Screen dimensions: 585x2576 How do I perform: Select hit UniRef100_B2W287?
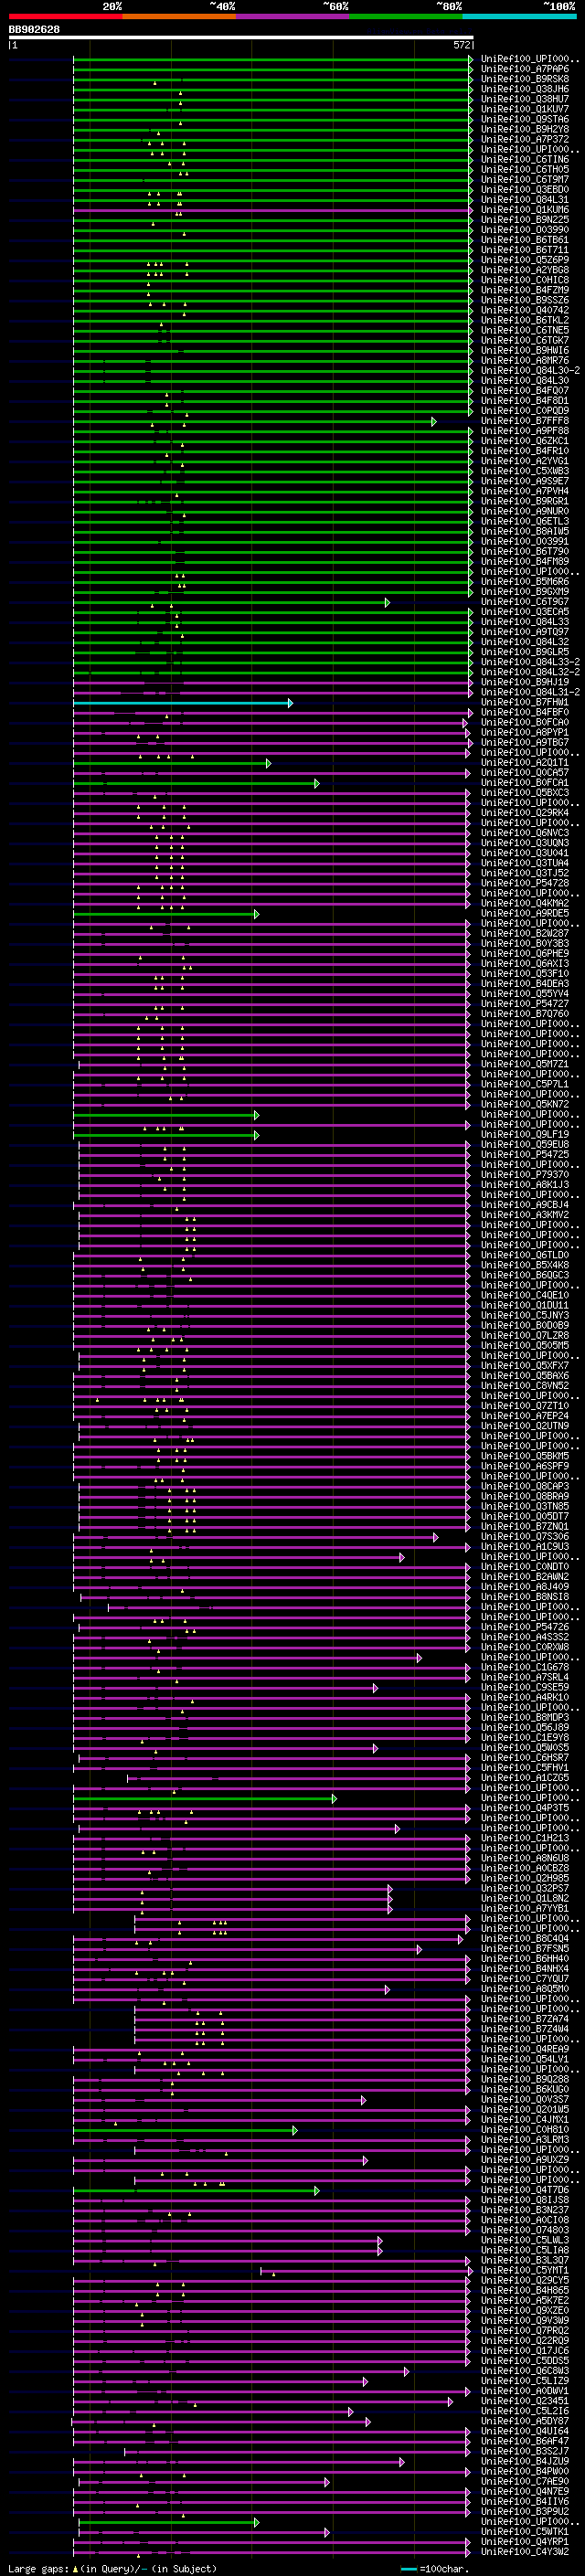pos(524,933)
